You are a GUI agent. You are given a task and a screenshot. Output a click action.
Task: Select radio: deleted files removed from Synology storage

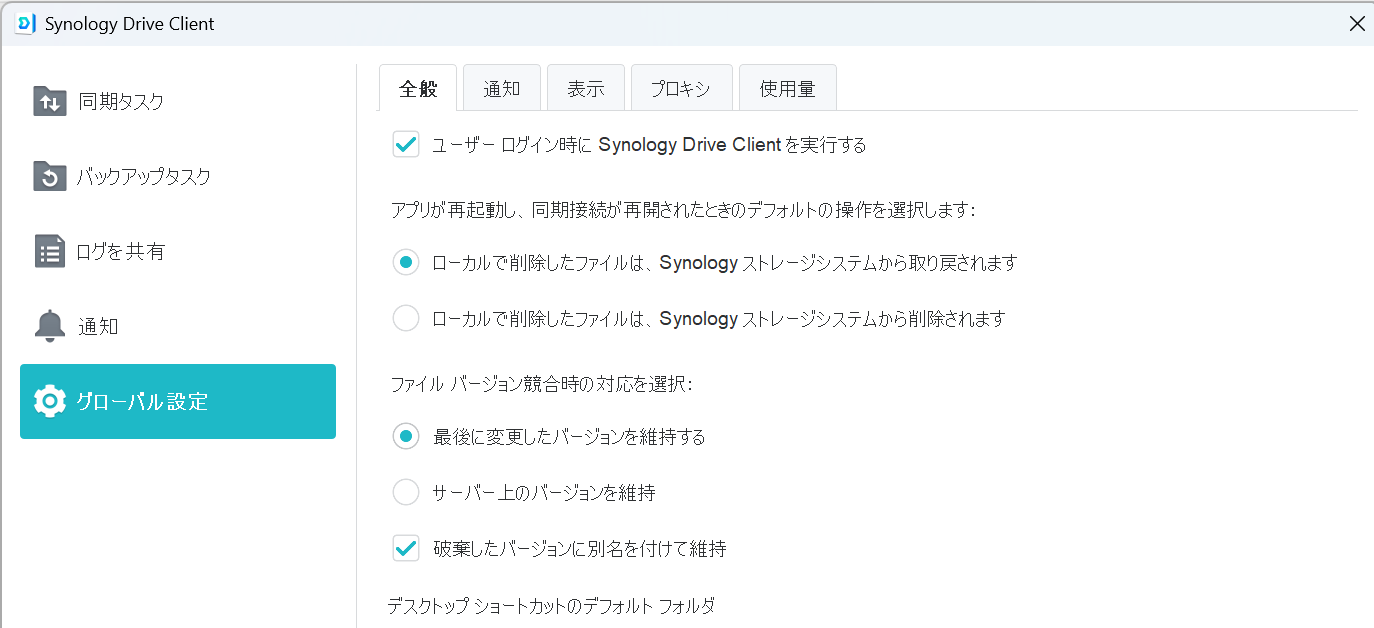(x=405, y=318)
